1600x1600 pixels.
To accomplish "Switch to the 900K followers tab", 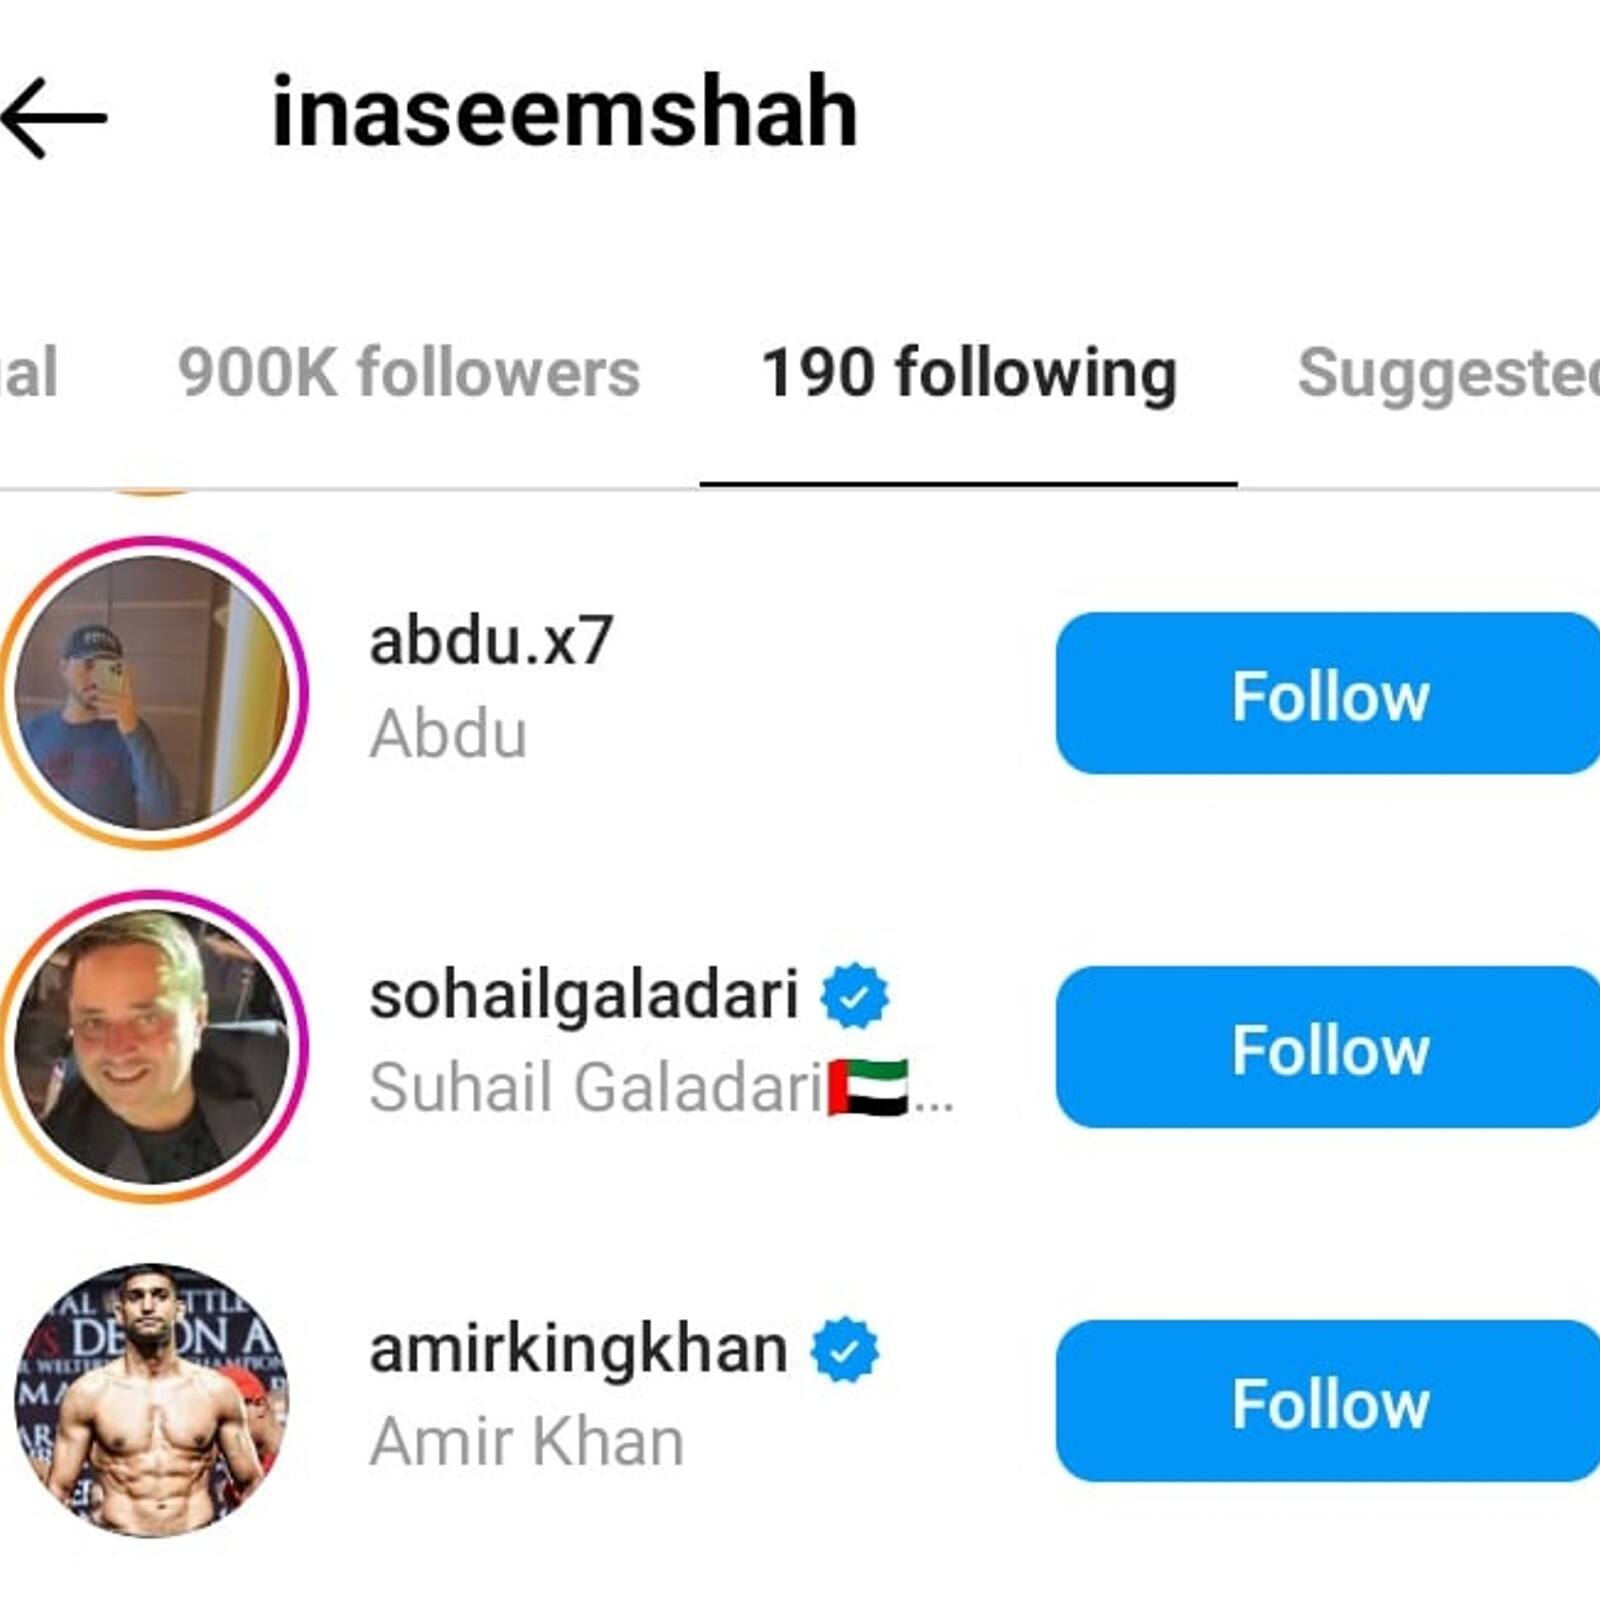I will (x=408, y=373).
